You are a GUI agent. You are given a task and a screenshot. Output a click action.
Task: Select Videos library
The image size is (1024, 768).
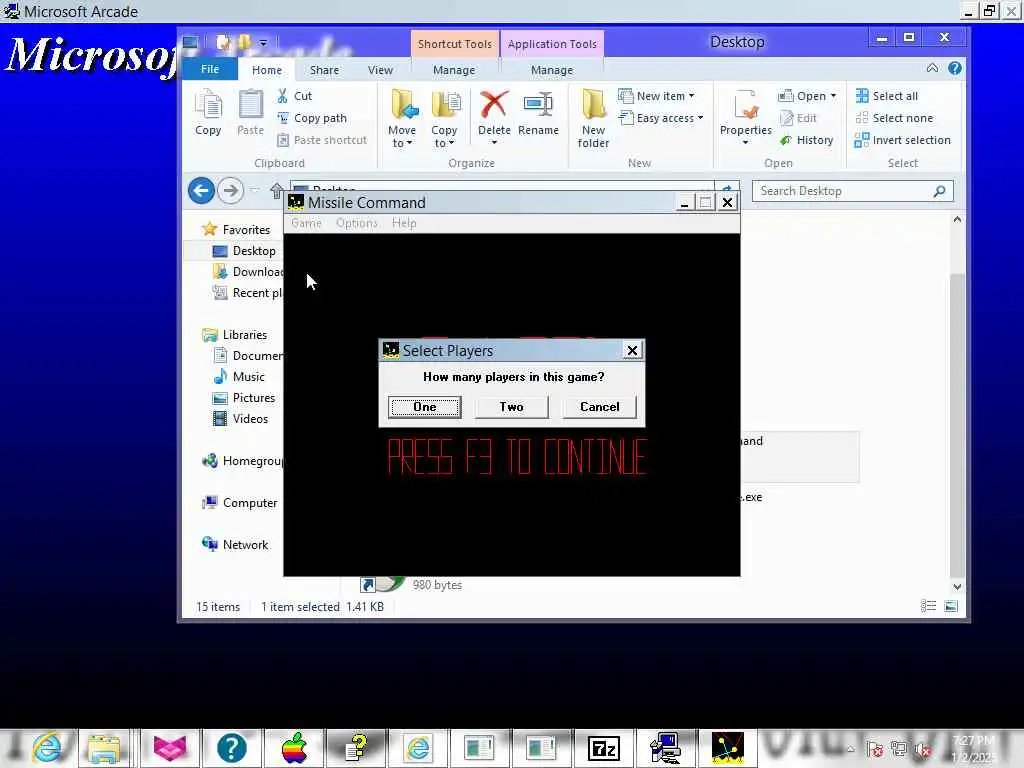[241, 419]
